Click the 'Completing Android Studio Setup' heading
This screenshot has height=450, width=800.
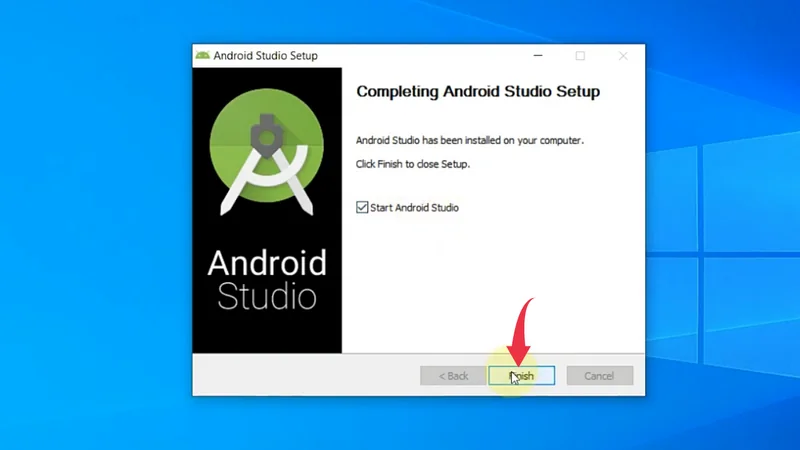478,92
